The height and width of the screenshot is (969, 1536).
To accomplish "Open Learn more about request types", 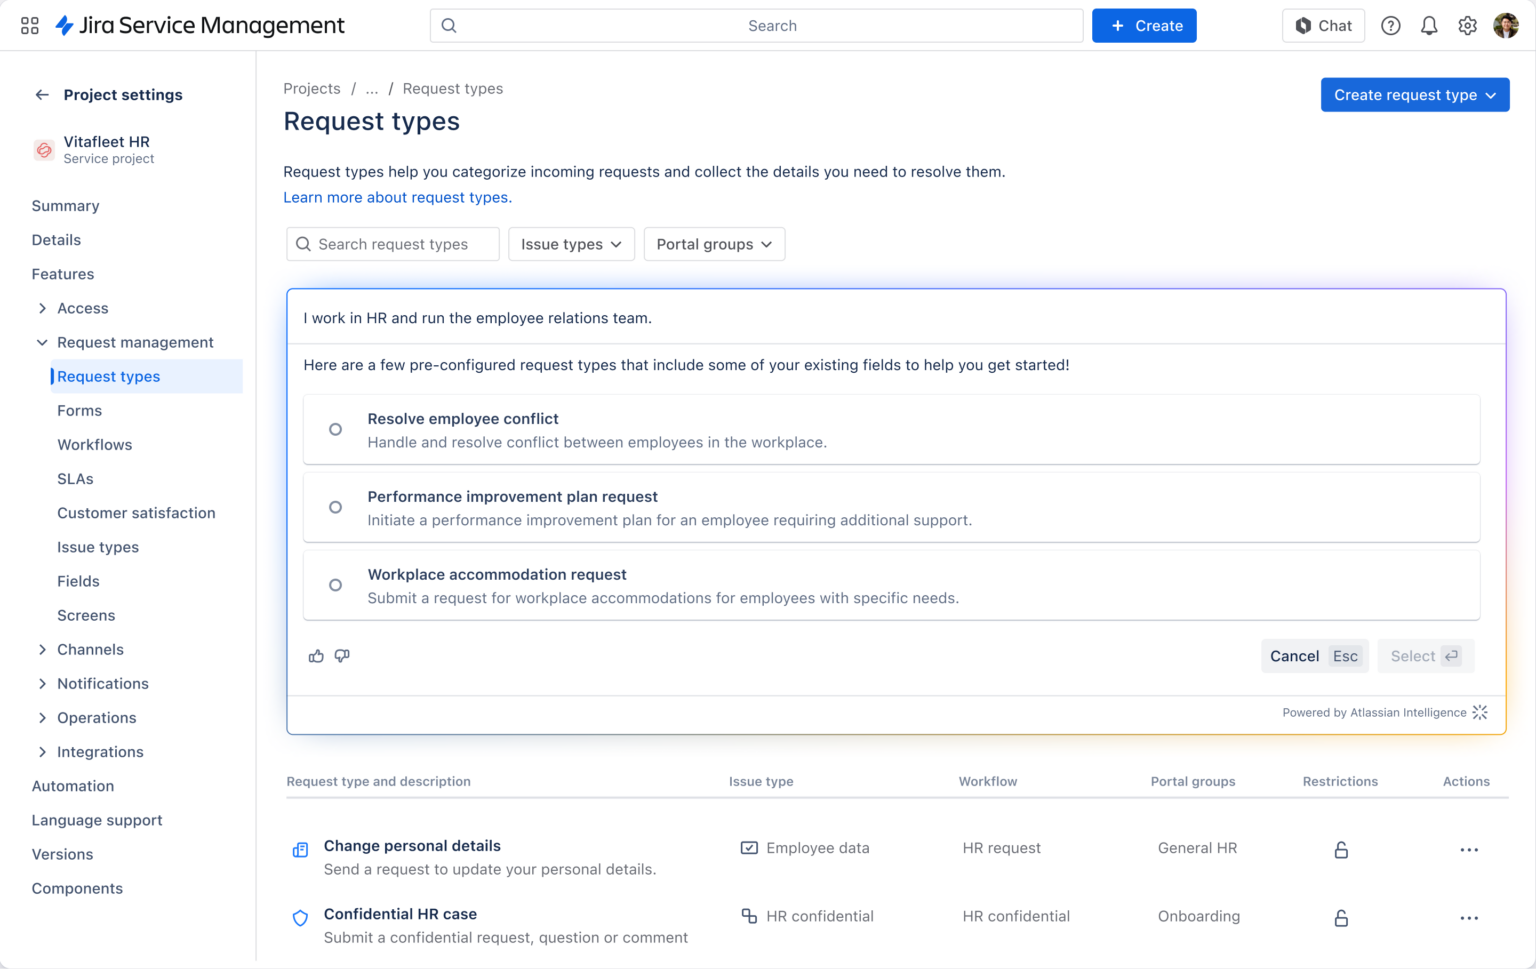I will coord(396,197).
